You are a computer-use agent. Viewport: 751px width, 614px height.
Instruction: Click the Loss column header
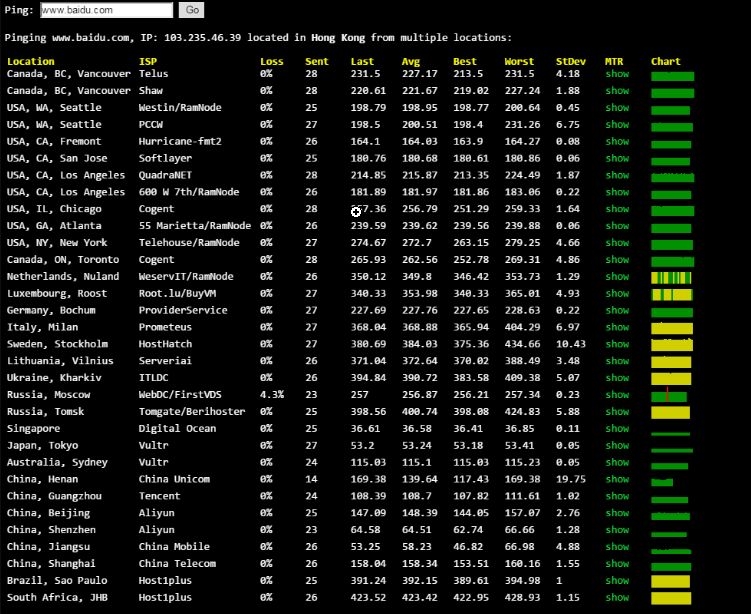tap(272, 61)
